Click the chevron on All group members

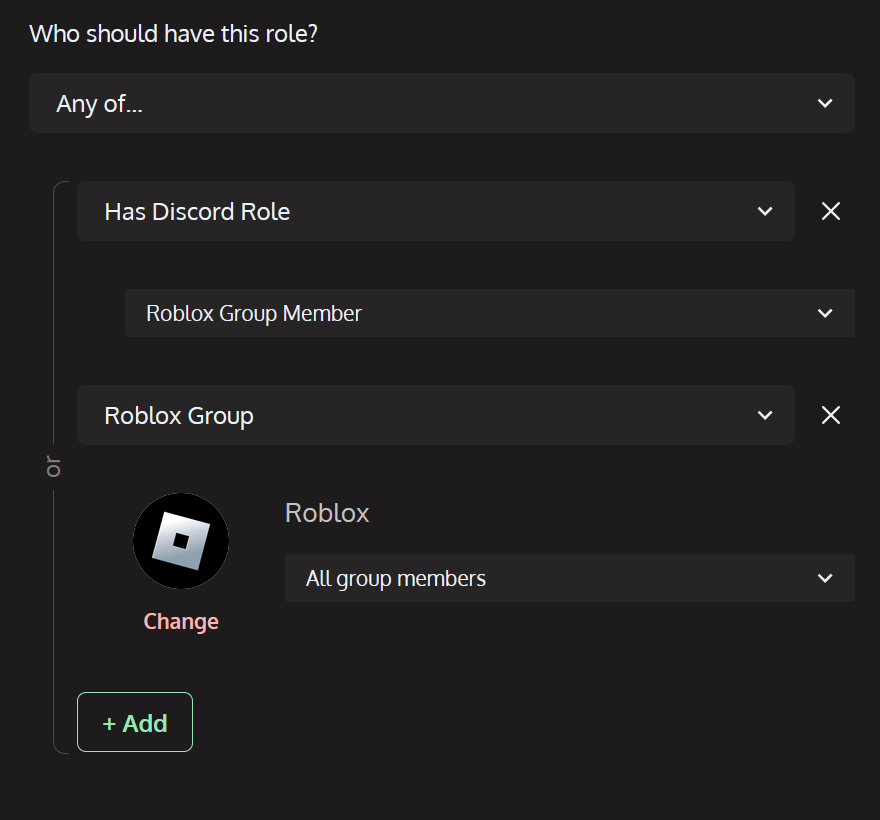pos(825,578)
